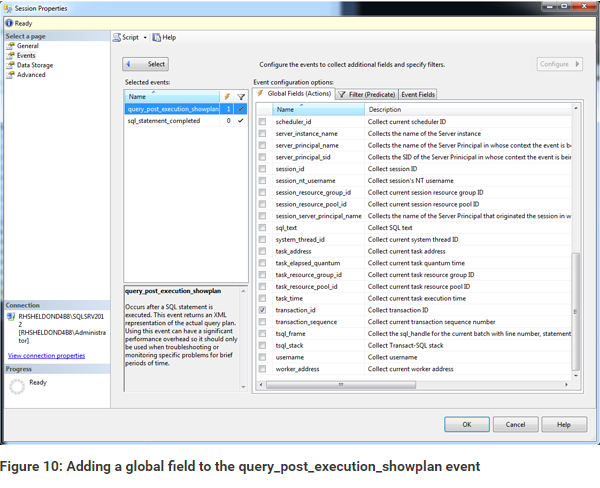Click event description scroll up arrow

coord(243,291)
